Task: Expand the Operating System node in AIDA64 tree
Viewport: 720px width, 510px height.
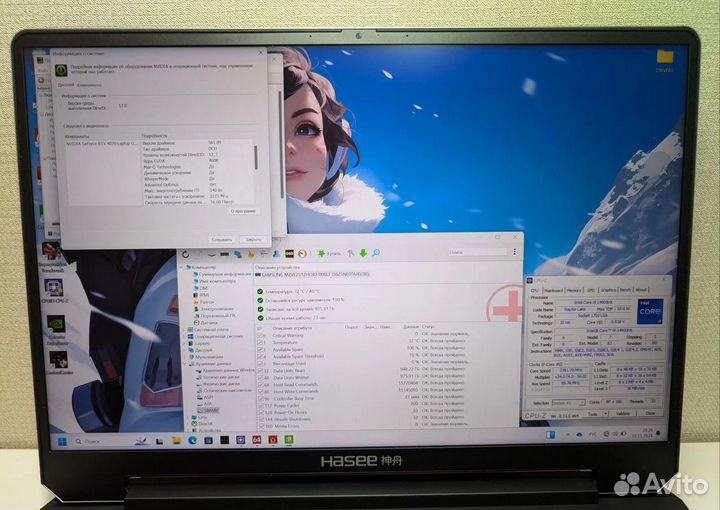Action: tap(186, 336)
